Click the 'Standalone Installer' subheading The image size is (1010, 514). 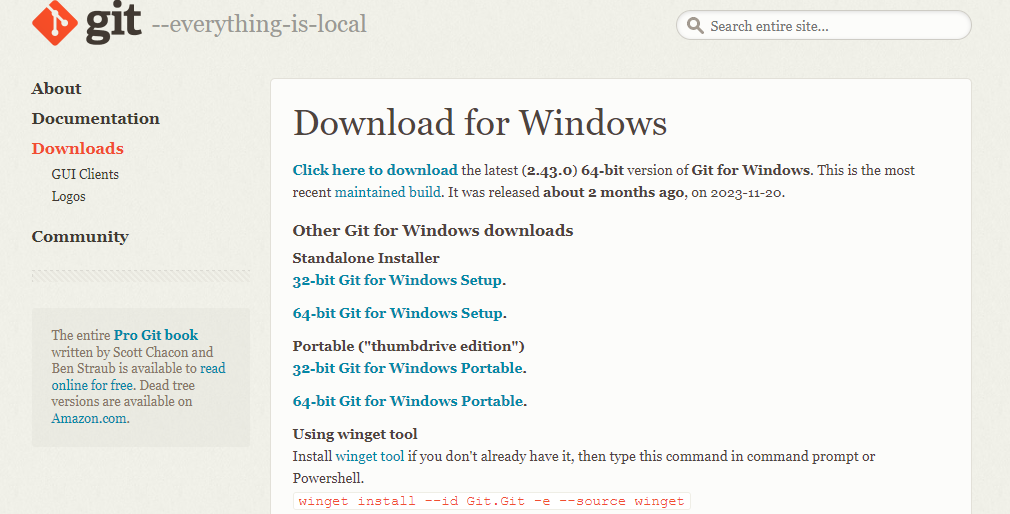366,258
